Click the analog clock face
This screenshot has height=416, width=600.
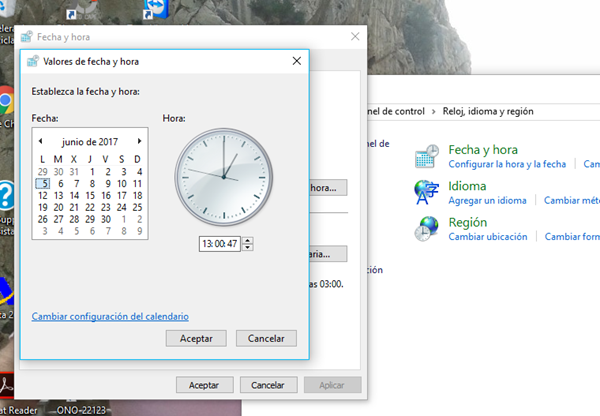click(224, 177)
